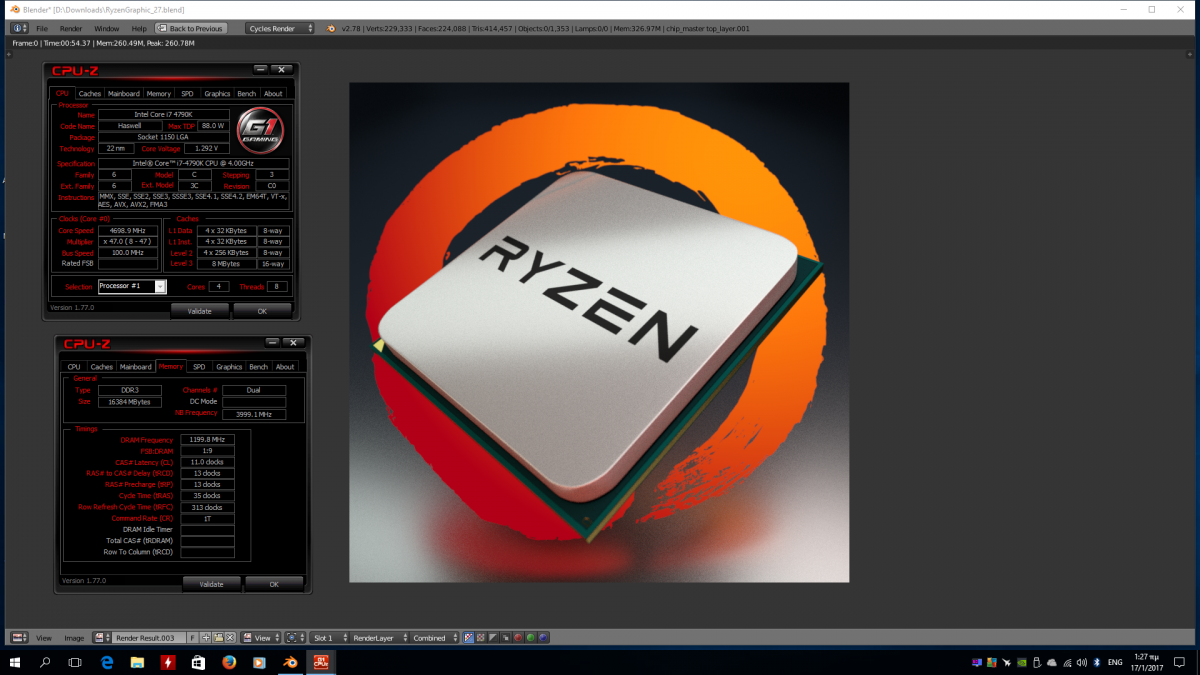Open the Windows Start menu
Screen dimensions: 1200x675
[15, 662]
